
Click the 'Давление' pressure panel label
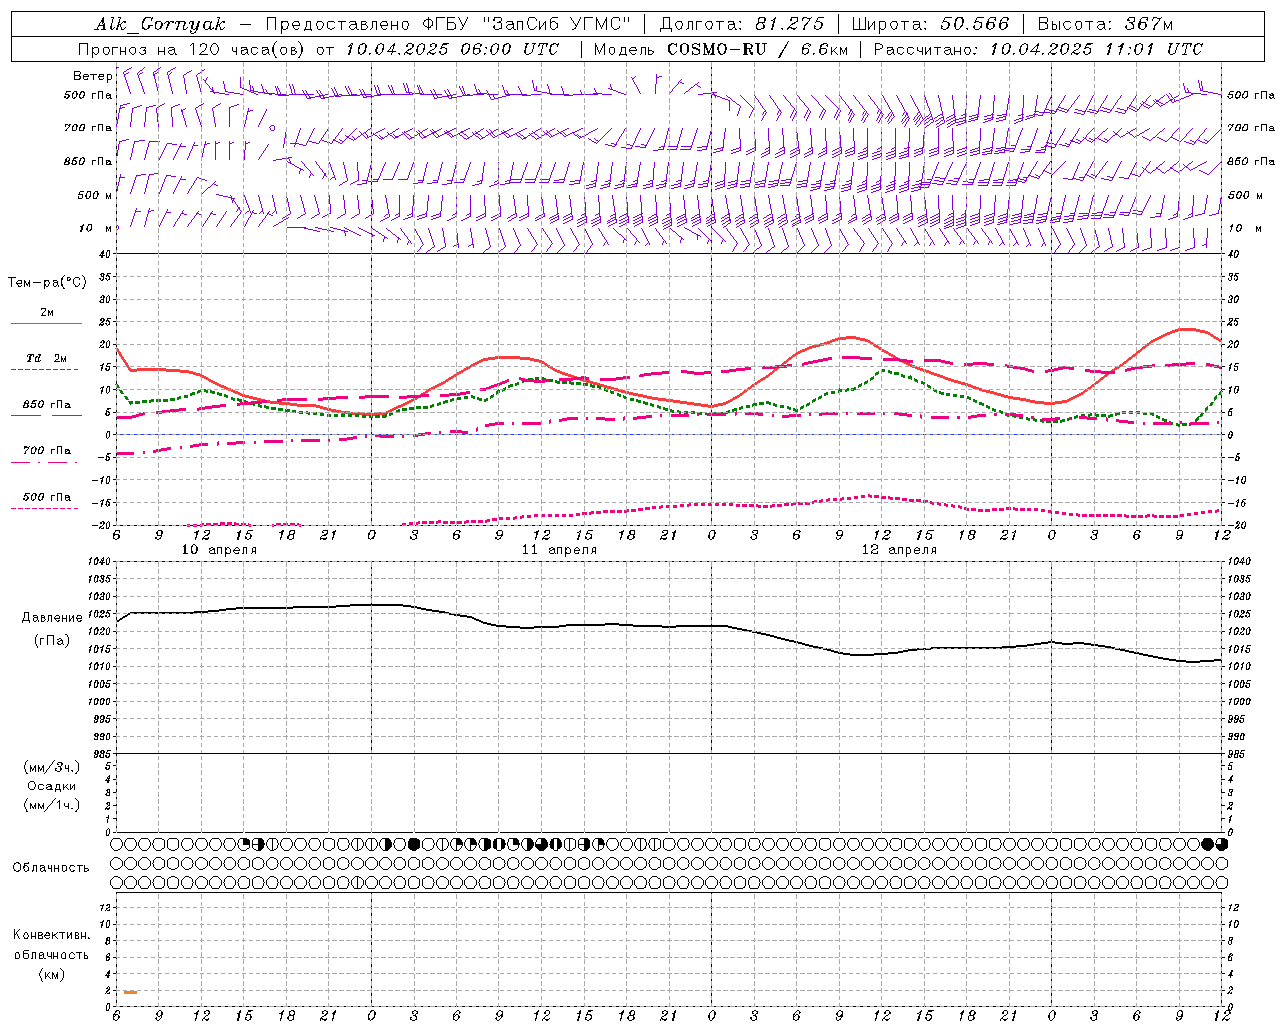(52, 618)
